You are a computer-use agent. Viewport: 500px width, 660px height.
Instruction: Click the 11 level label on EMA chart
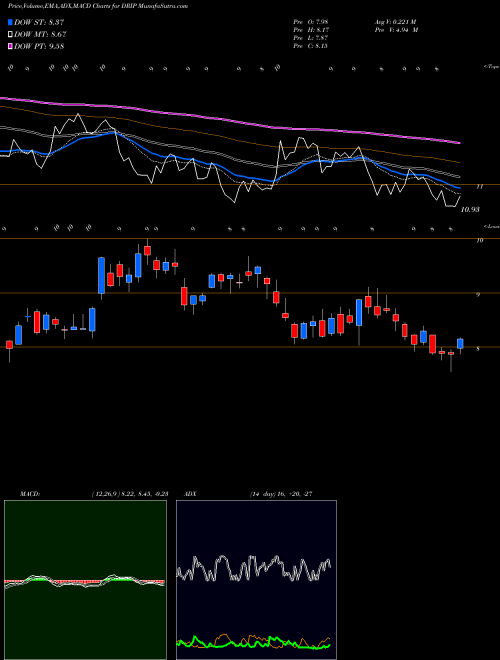[479, 186]
